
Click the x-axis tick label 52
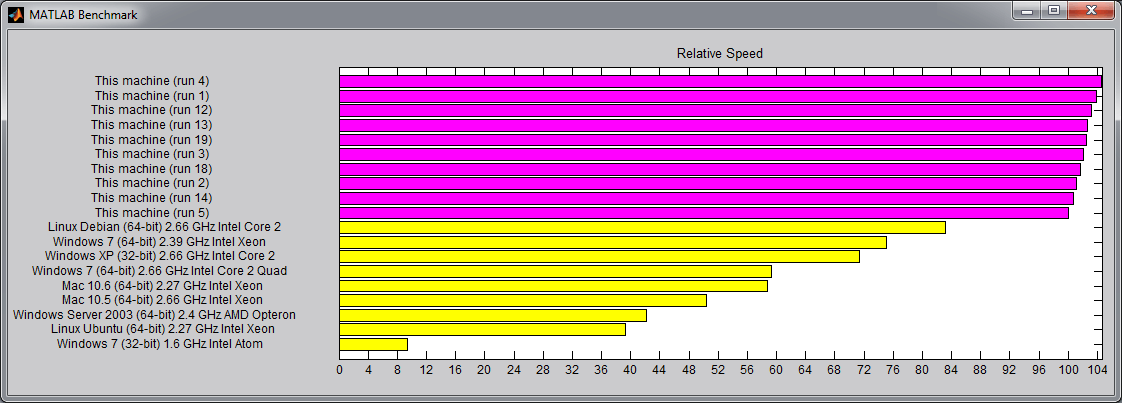pos(718,370)
